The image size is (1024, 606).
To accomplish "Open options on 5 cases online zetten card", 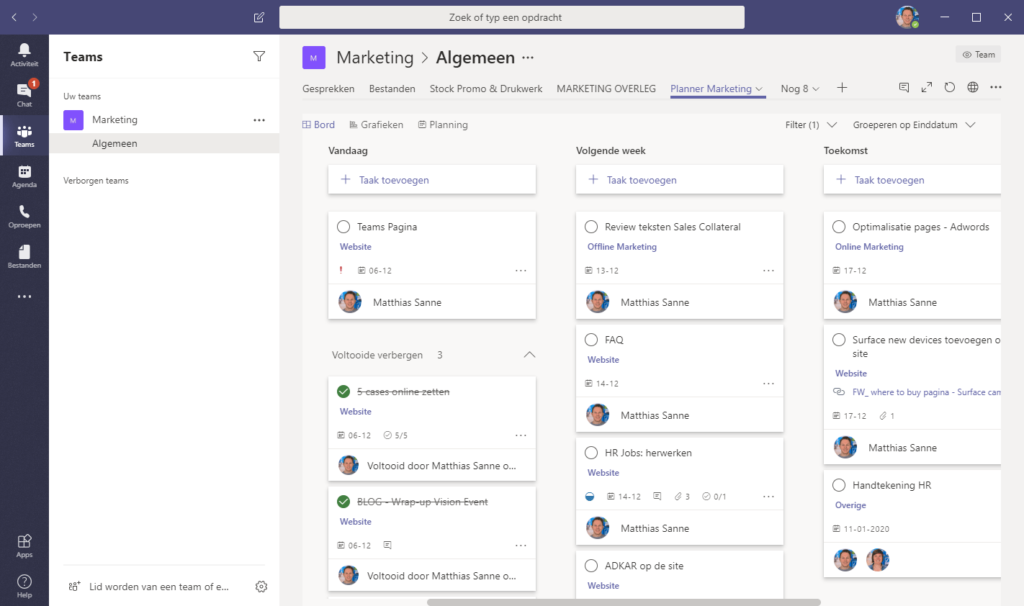I will click(x=520, y=435).
